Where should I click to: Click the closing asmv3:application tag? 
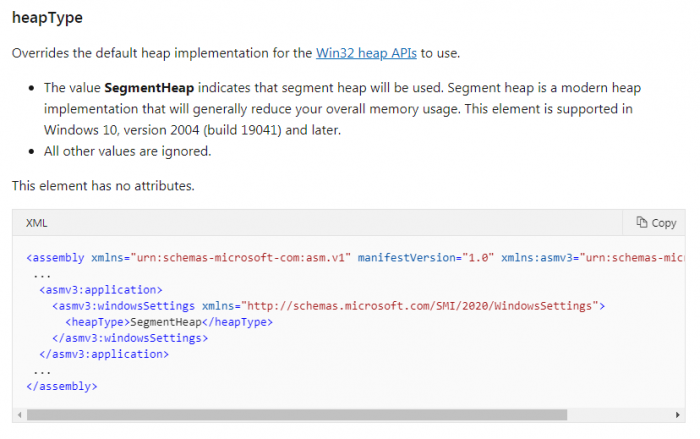point(104,354)
